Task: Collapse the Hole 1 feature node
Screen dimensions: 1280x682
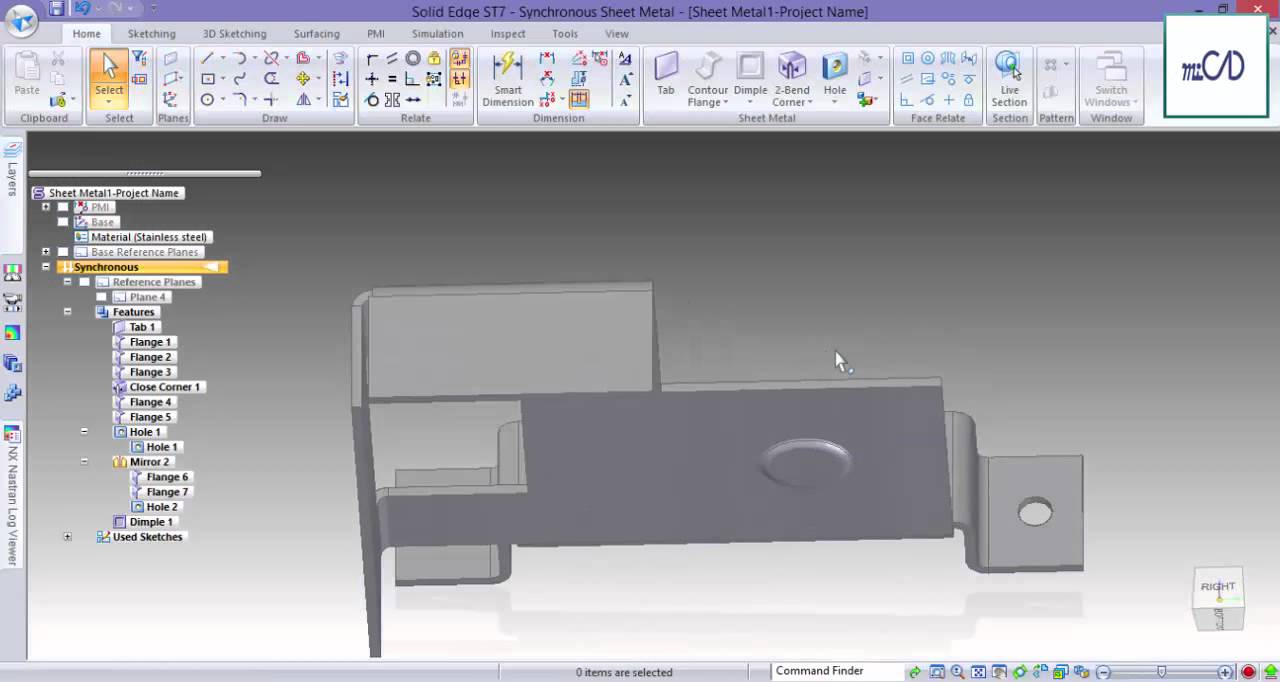Action: coord(84,432)
